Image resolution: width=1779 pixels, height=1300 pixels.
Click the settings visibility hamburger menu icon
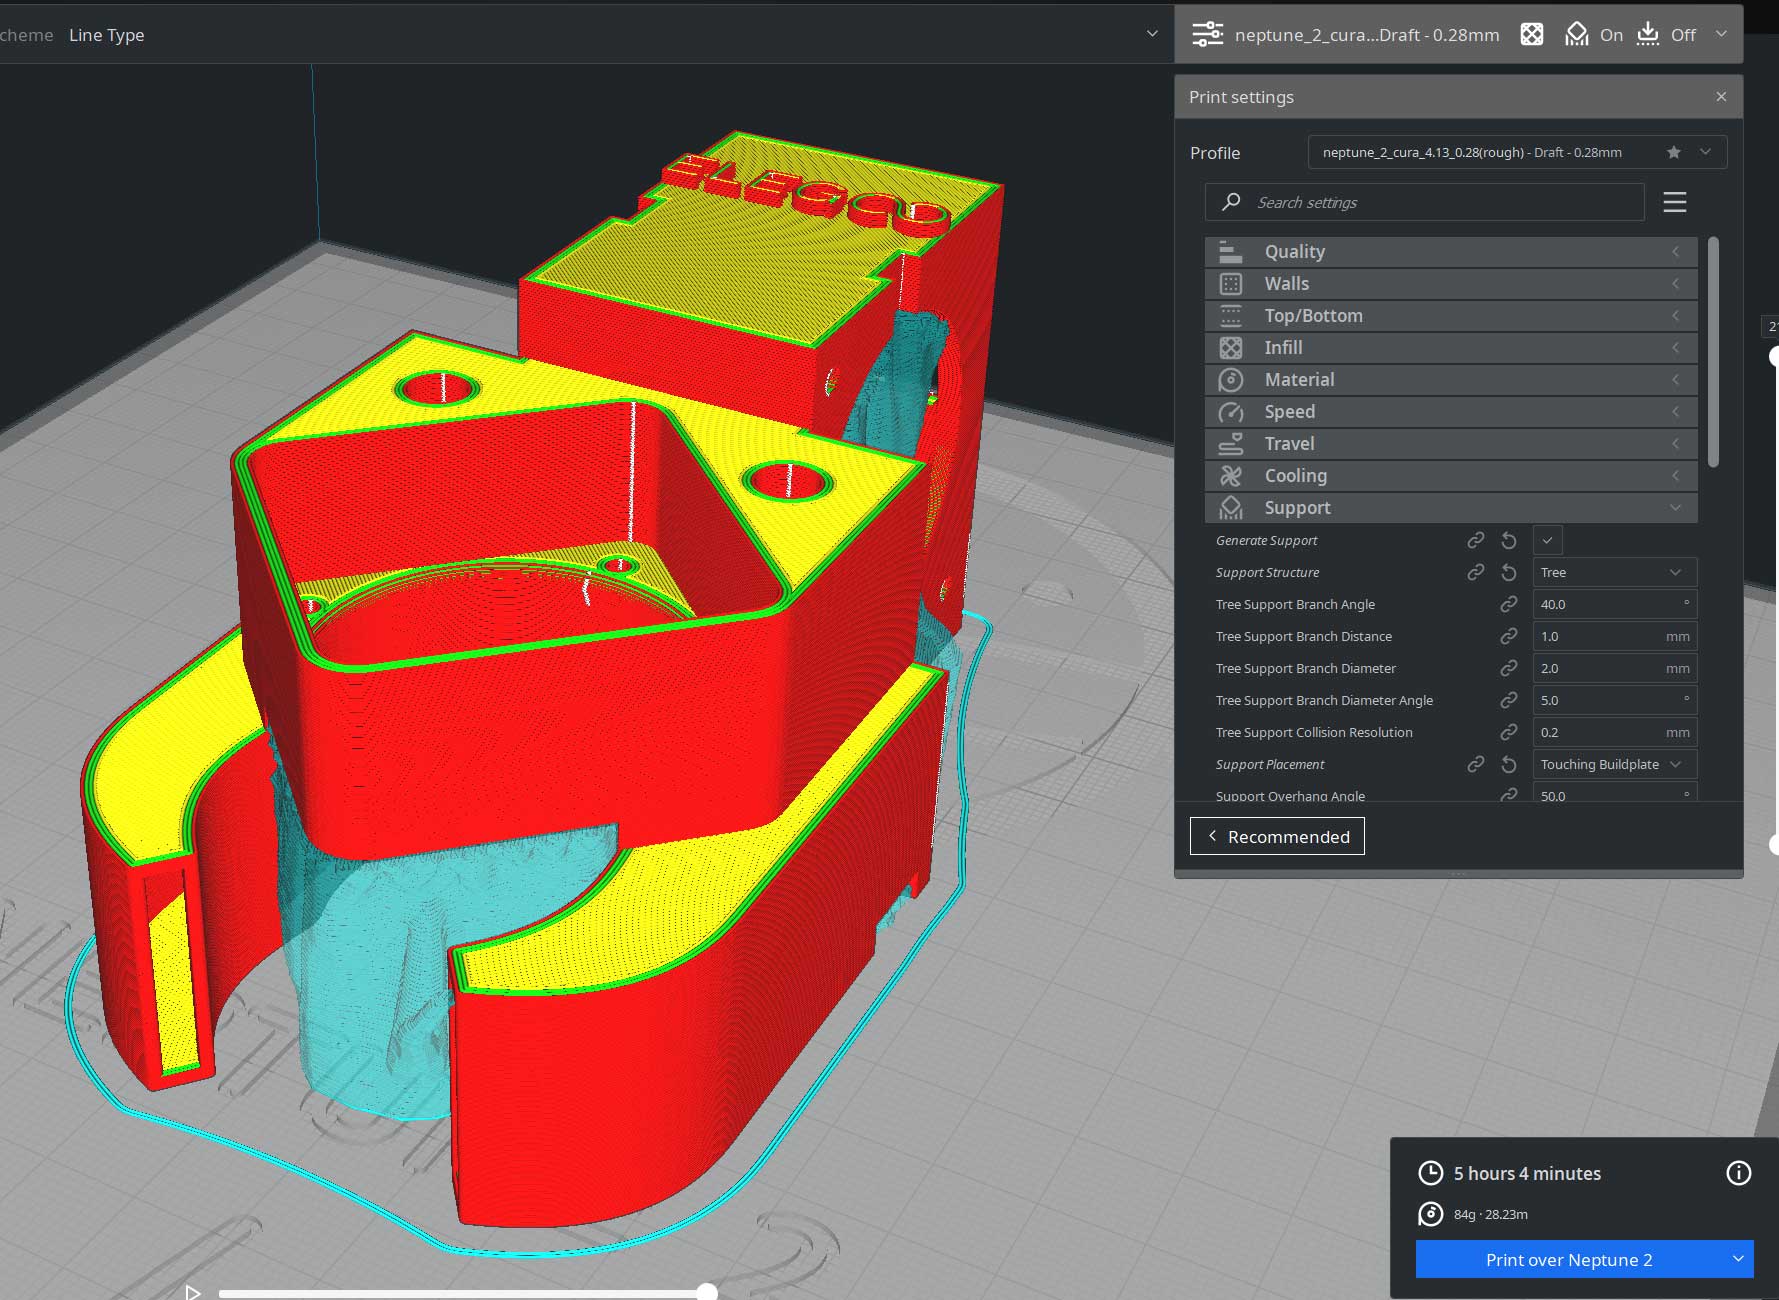tap(1675, 202)
